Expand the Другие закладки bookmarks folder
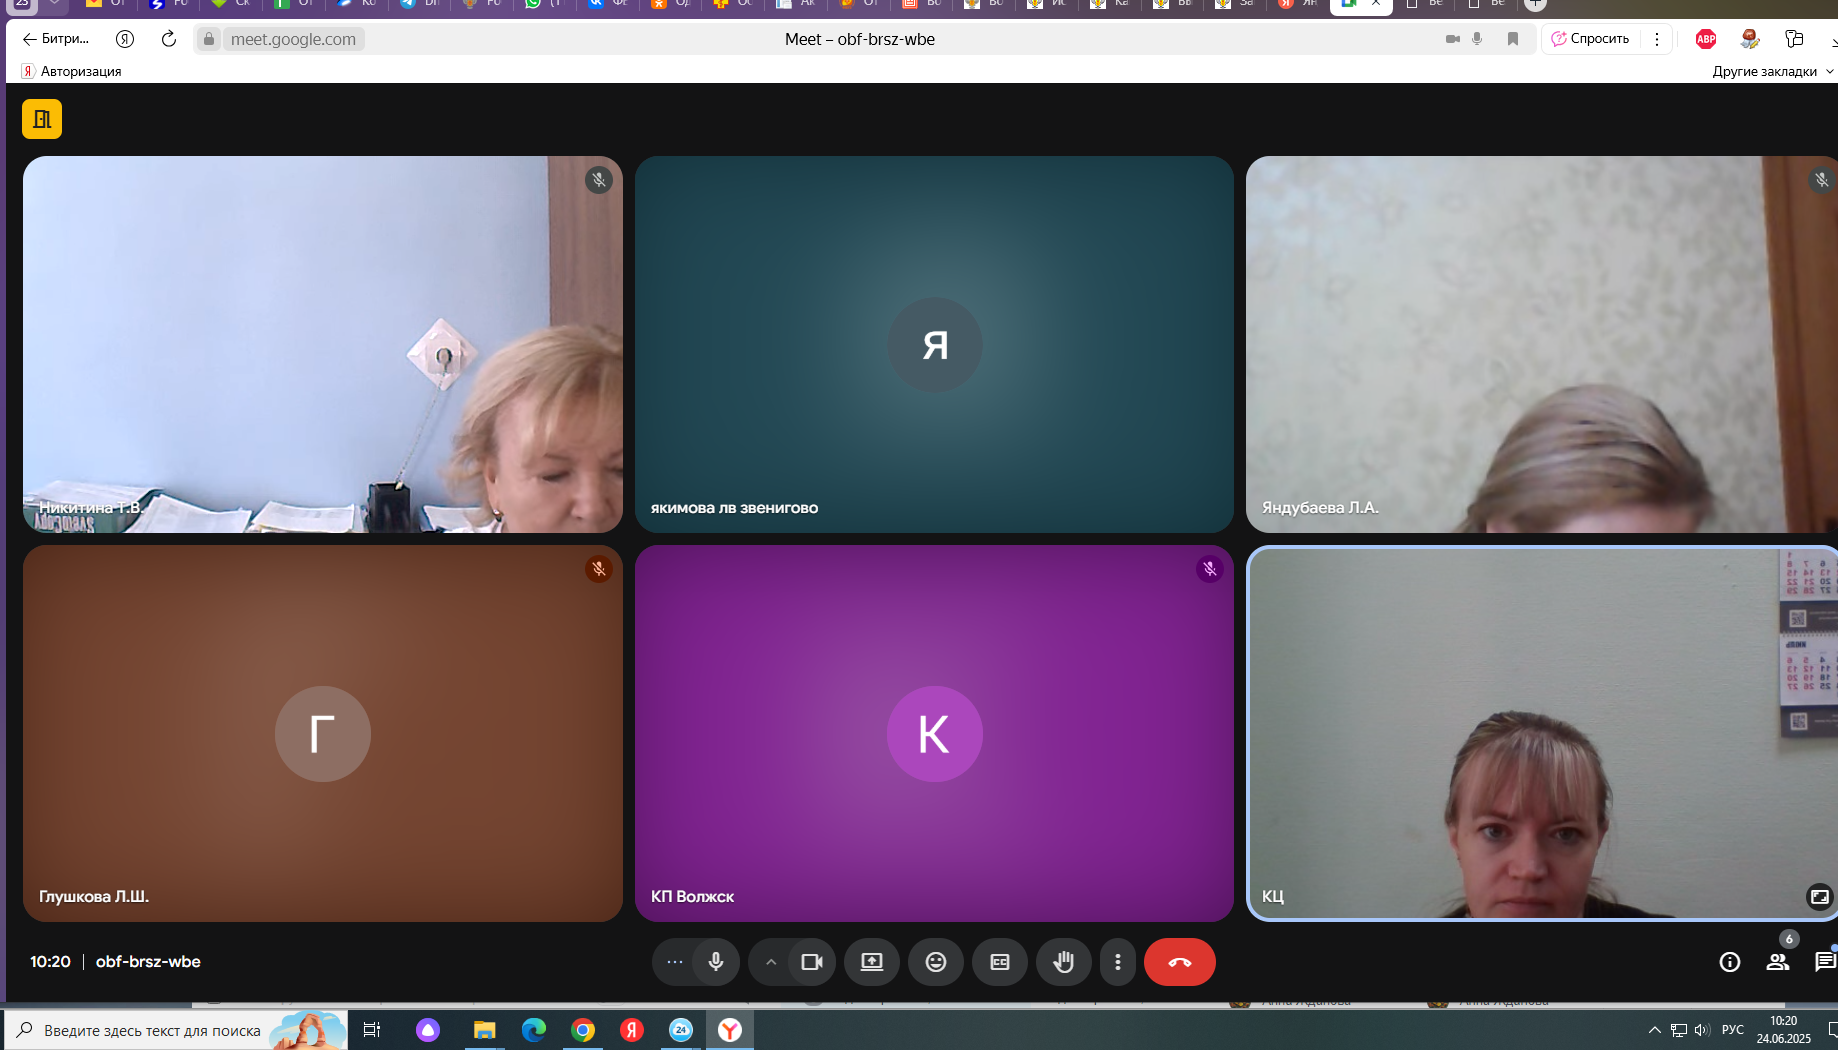 tap(1772, 71)
